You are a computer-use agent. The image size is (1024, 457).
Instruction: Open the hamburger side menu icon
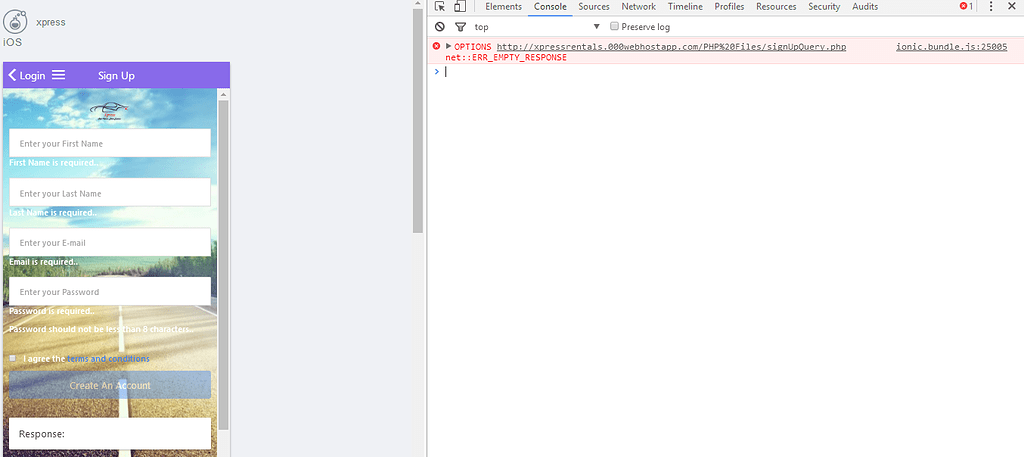(59, 75)
